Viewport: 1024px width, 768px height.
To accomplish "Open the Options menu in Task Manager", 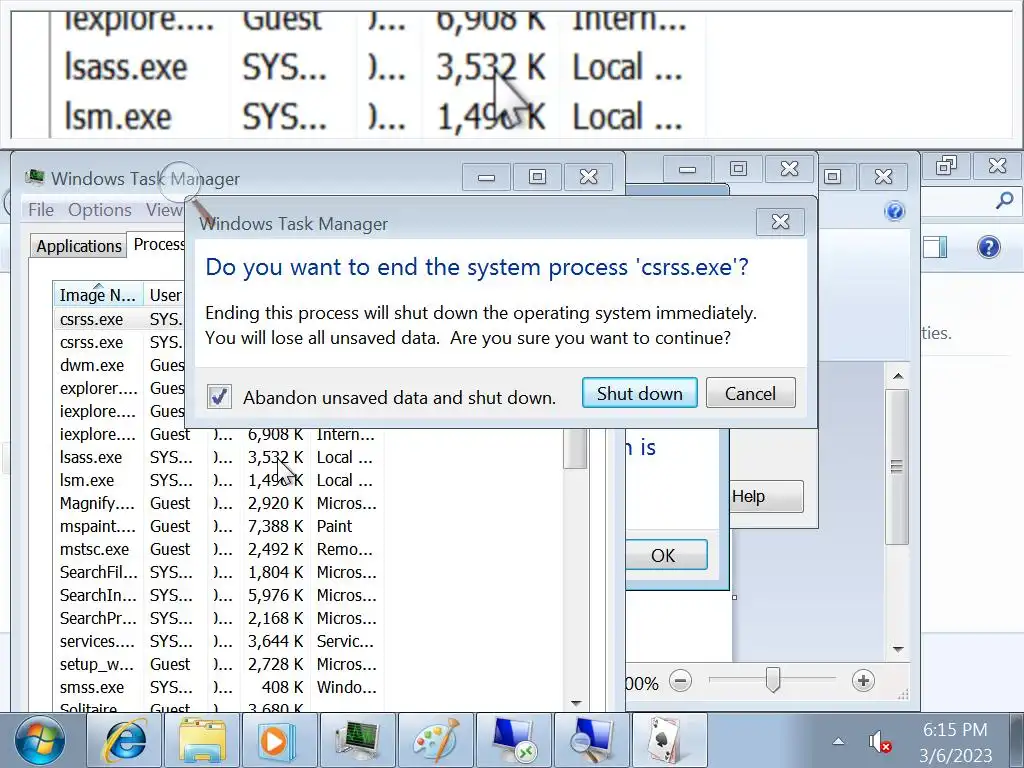I will (x=99, y=210).
